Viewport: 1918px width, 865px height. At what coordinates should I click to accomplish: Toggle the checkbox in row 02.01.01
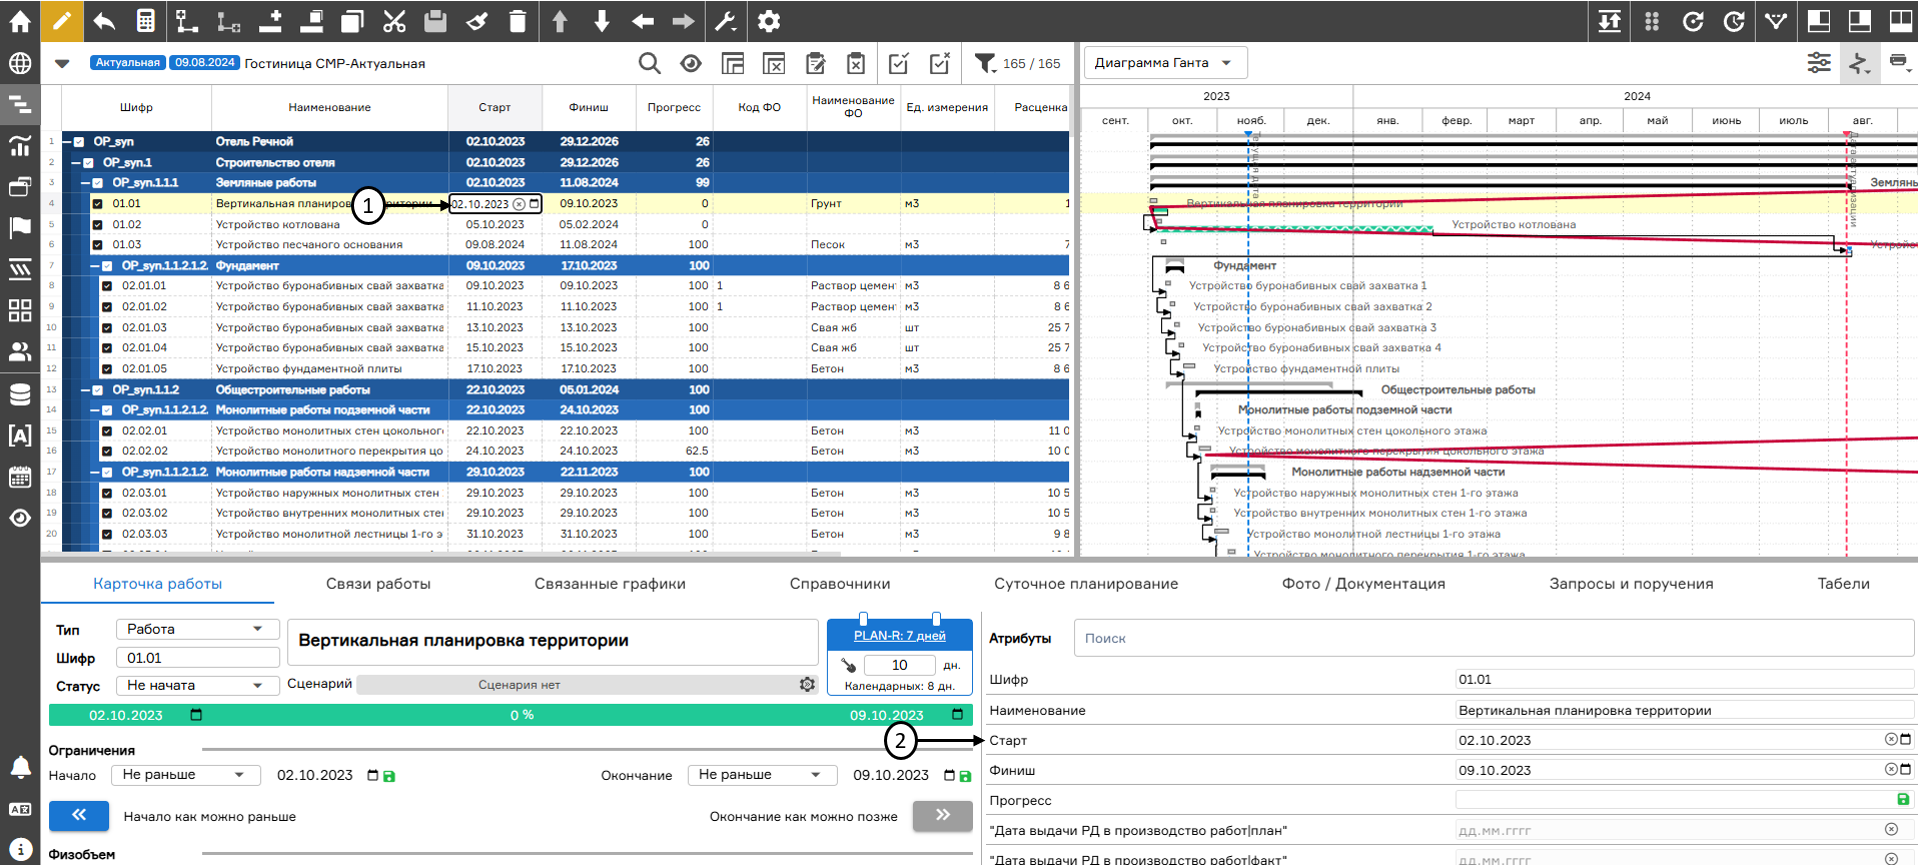tap(107, 286)
